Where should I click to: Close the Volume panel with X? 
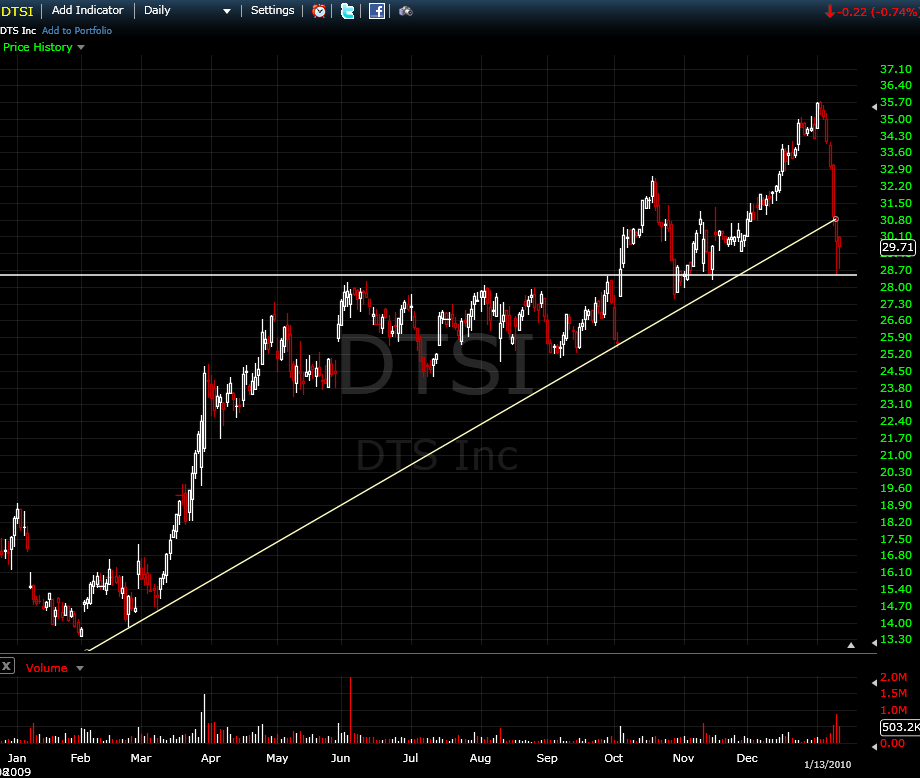(x=6, y=666)
